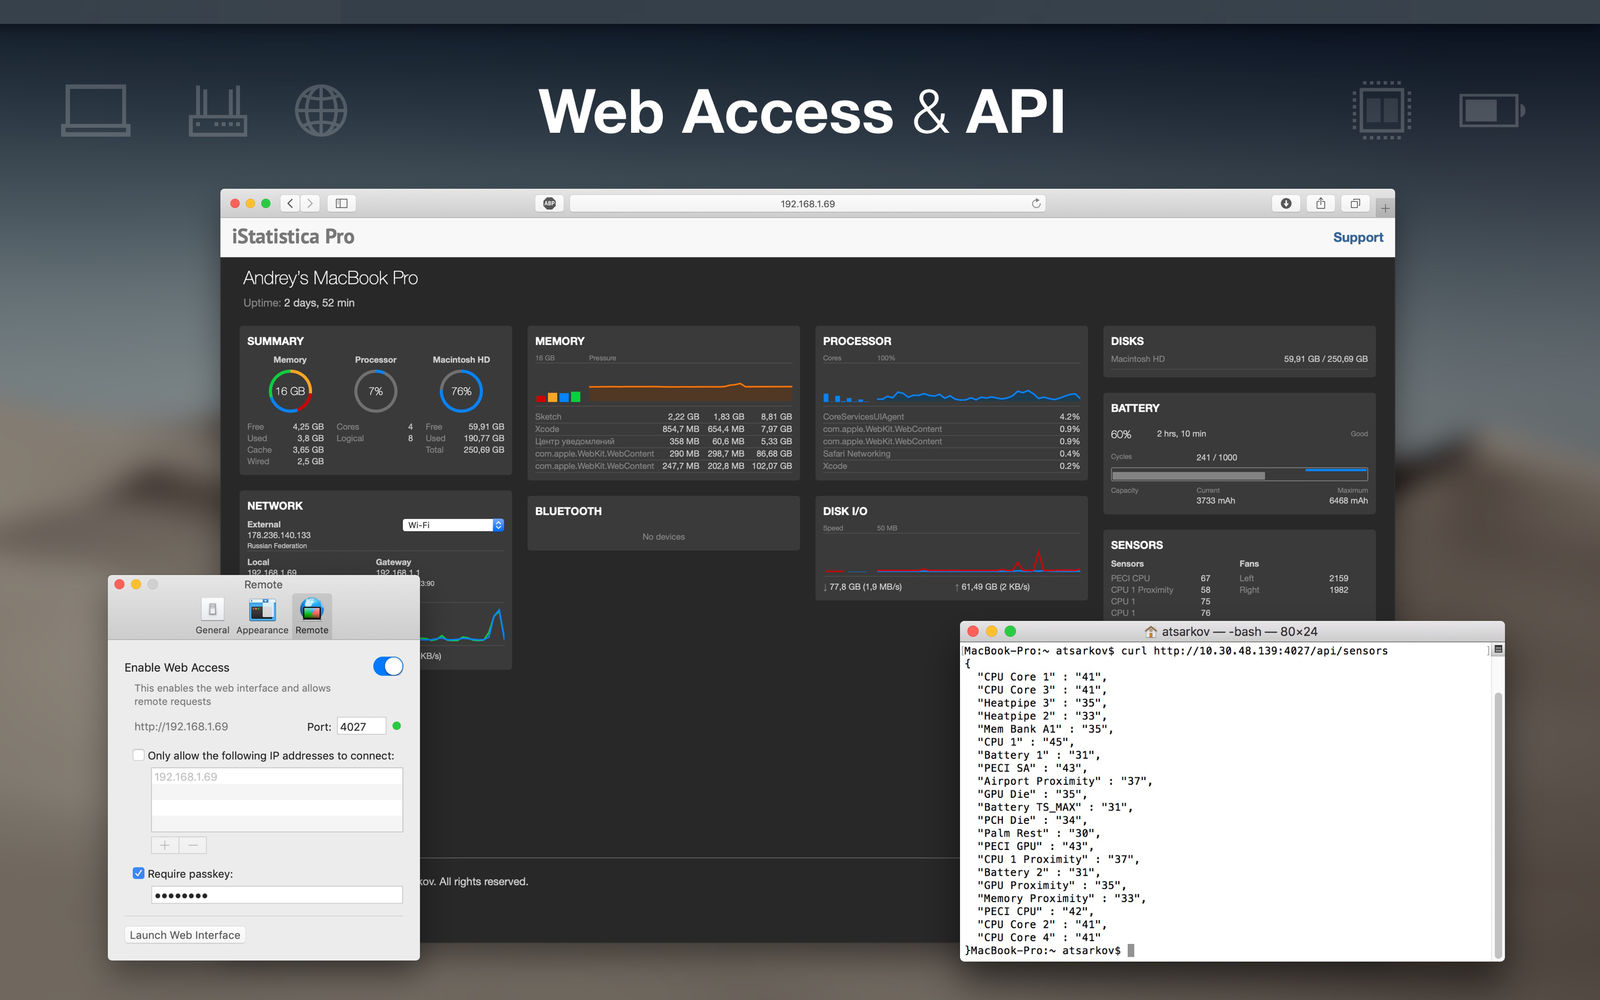
Task: Click the Andrey's MacBook Pro heading
Action: click(x=331, y=278)
